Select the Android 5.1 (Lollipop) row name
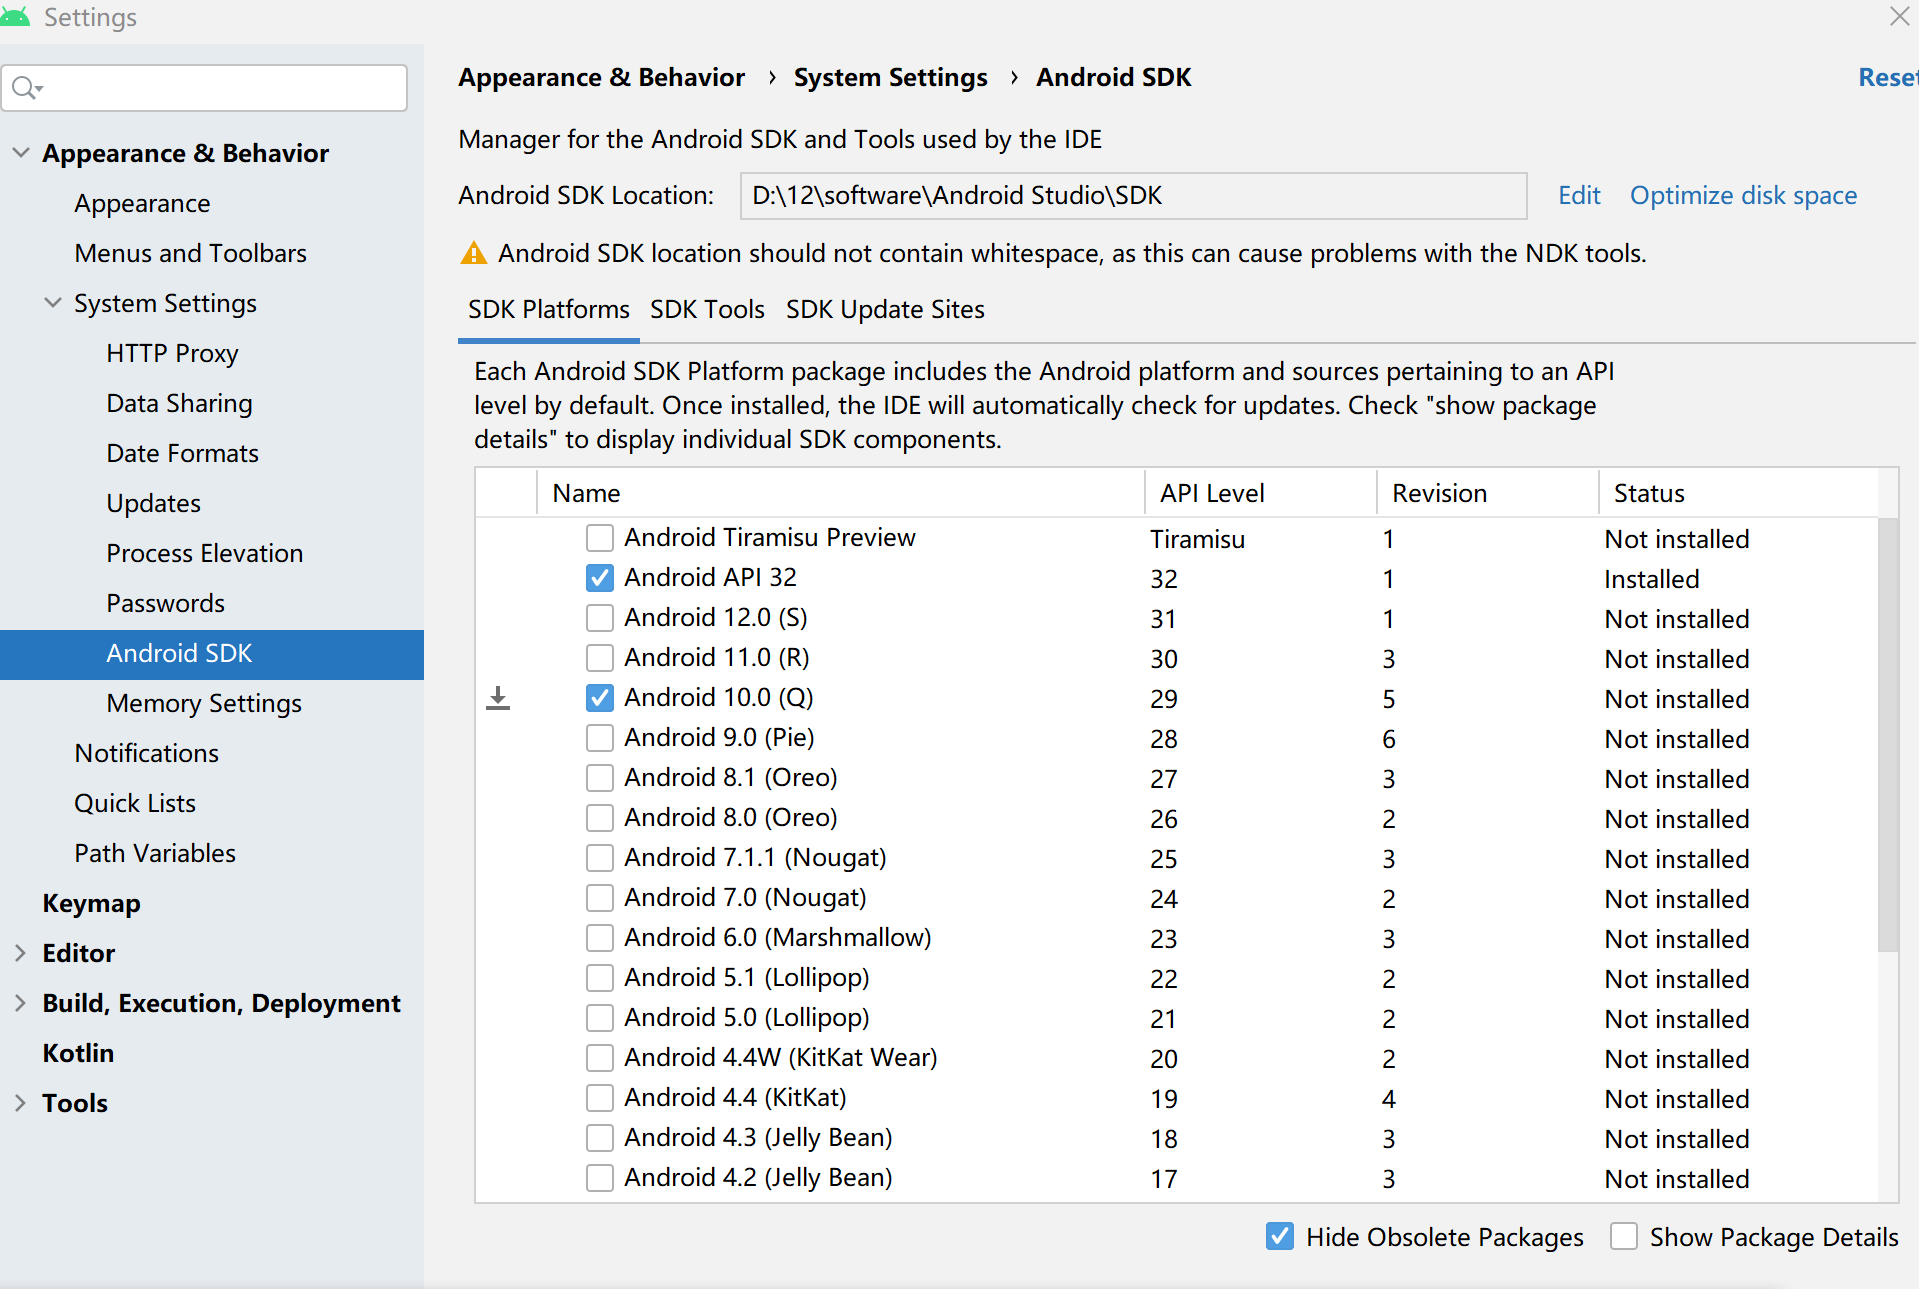This screenshot has height=1289, width=1919. 746,978
